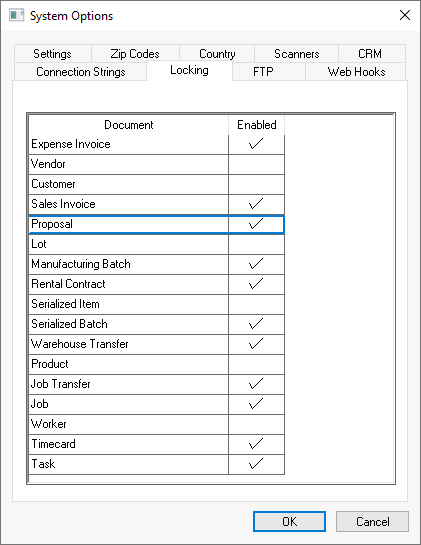Disable locking for Timecard
421x545 pixels.
pyautogui.click(x=256, y=444)
